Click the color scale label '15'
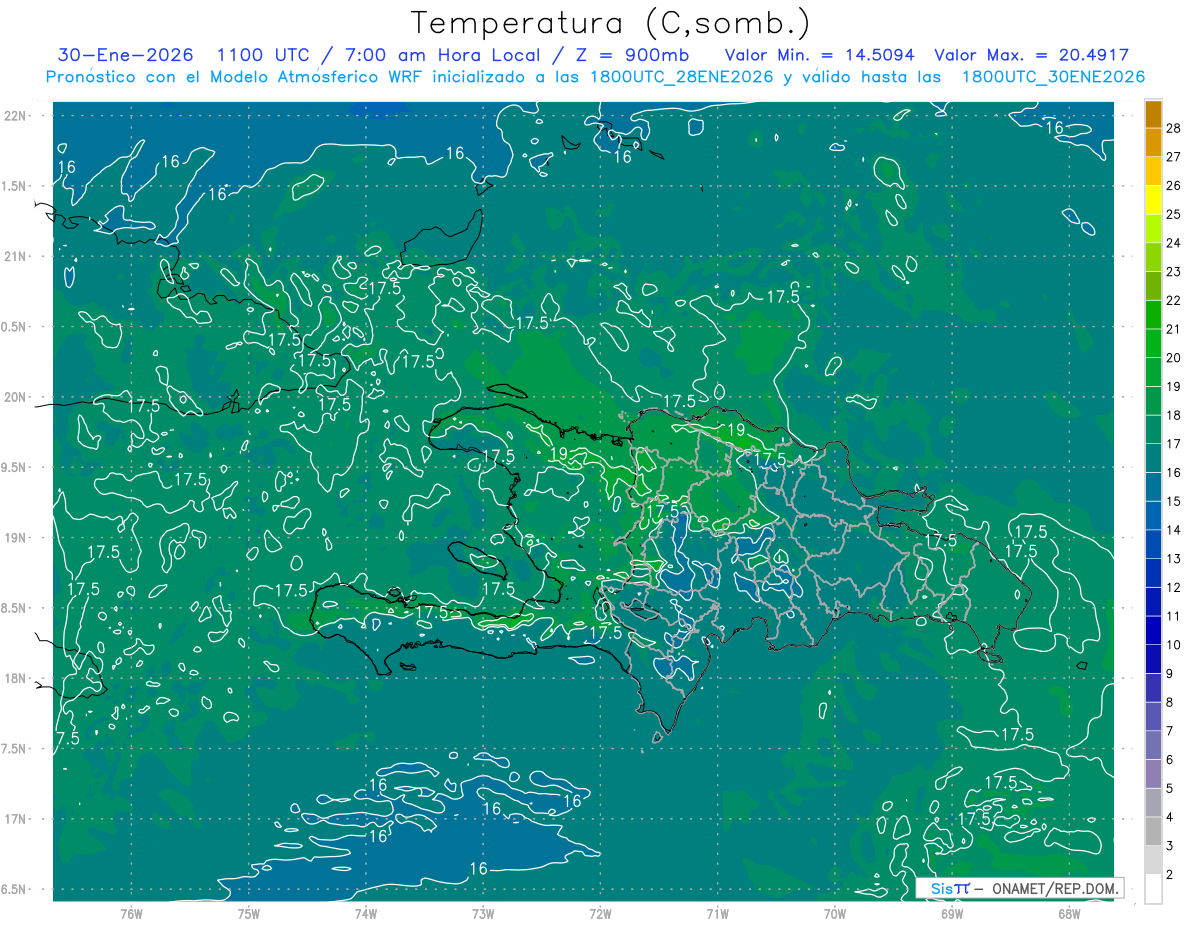Viewport: 1200px width, 927px height. [x=1173, y=501]
